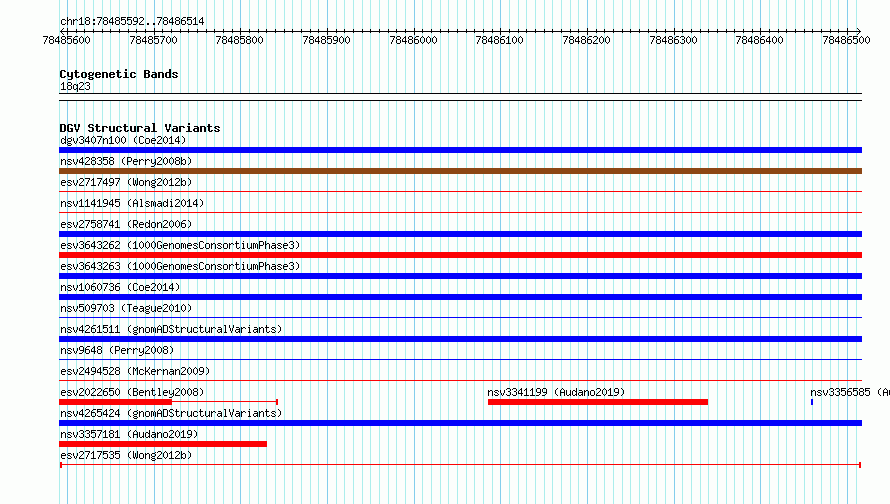The image size is (890, 504).
Task: Open variant nsv3357181 (Audano2019) label
Action: point(129,434)
